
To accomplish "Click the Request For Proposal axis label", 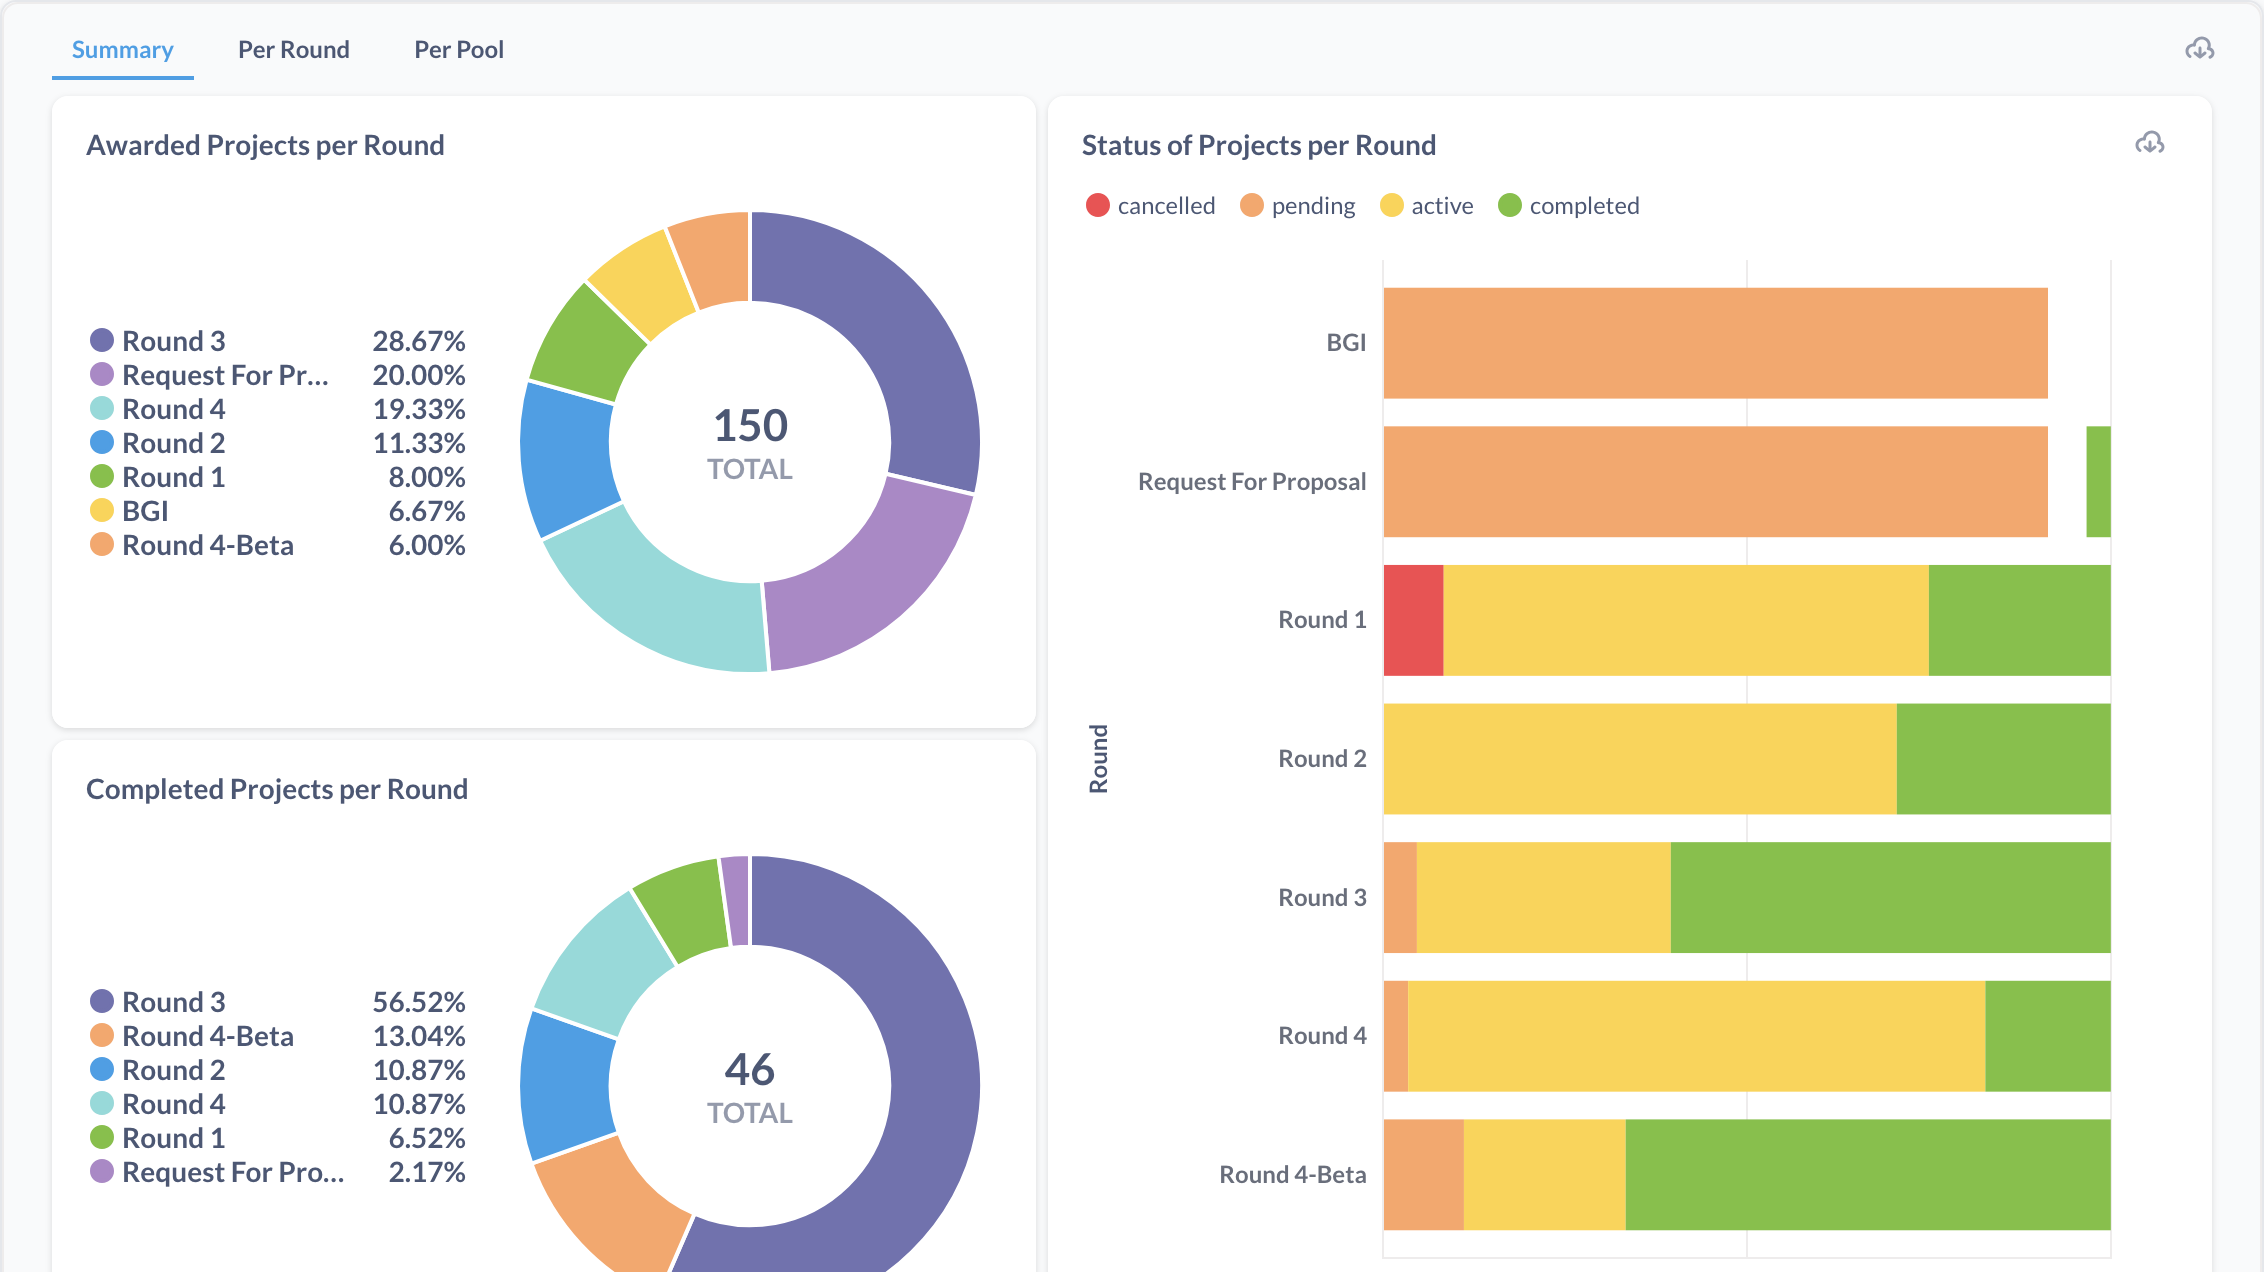I will click(1252, 482).
